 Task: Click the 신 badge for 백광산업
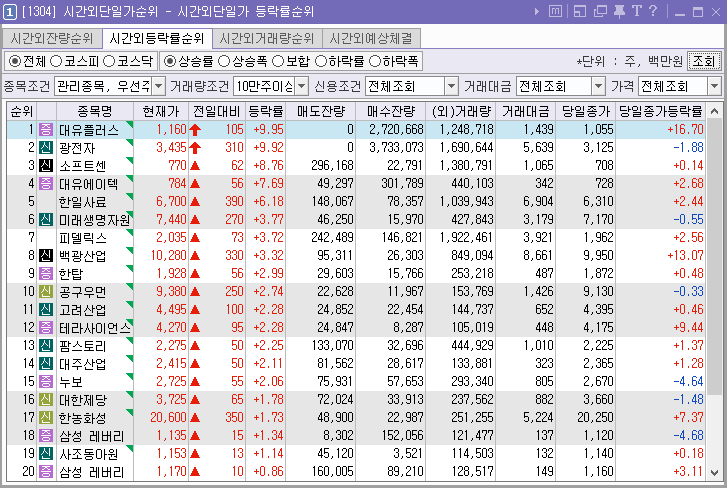(46, 255)
